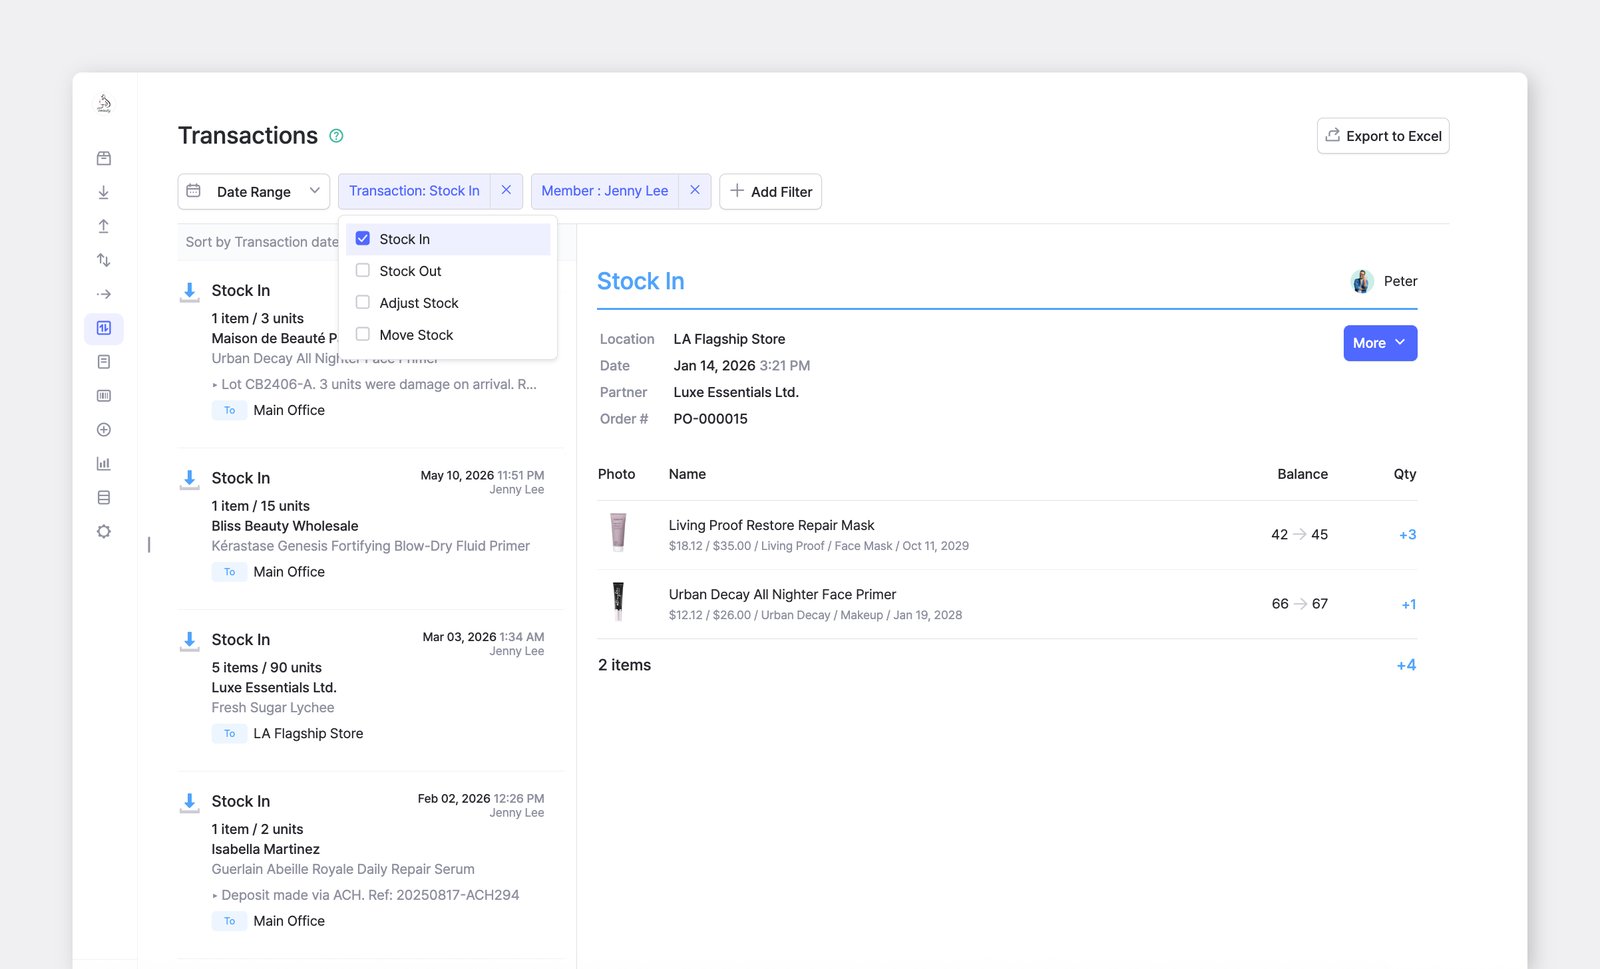Check the Adjust Stock option
Viewport: 1600px width, 969px height.
[363, 303]
